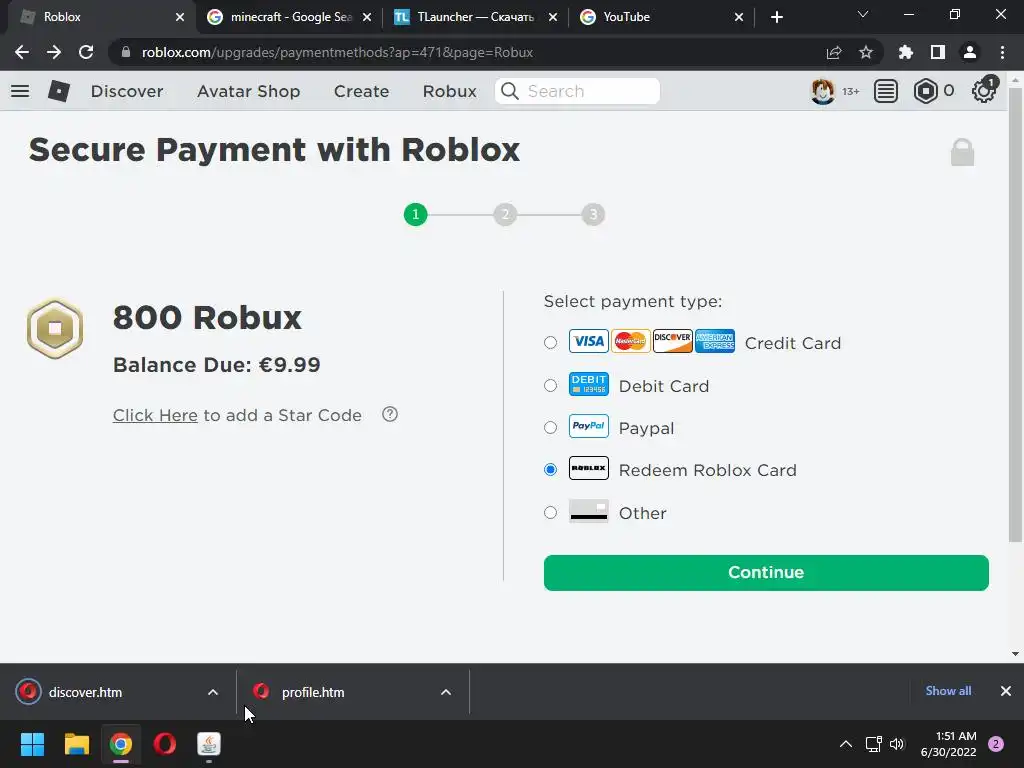Close the YouTube tab

click(x=739, y=17)
